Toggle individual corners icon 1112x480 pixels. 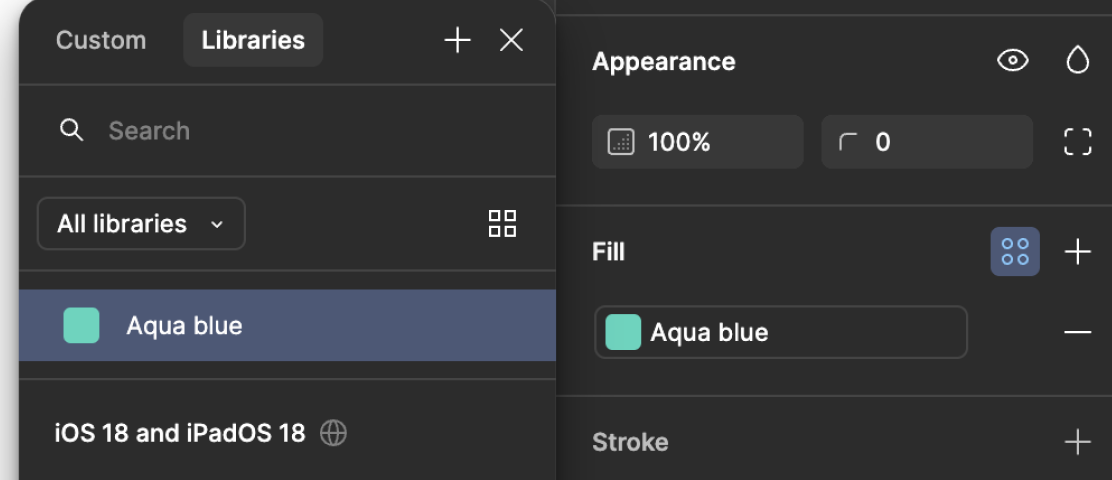(x=1077, y=142)
